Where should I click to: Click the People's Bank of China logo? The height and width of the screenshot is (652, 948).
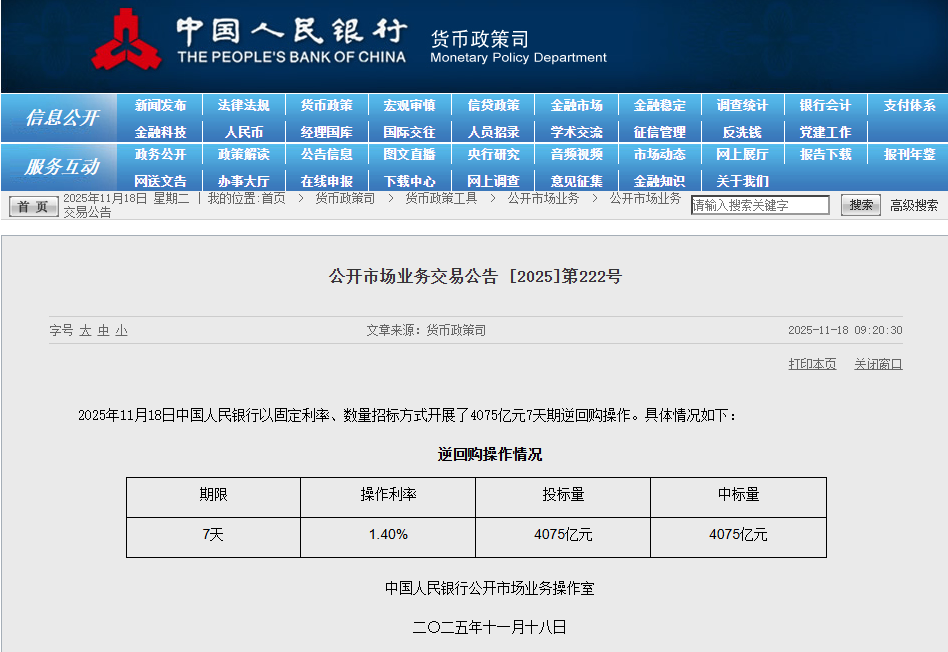126,40
